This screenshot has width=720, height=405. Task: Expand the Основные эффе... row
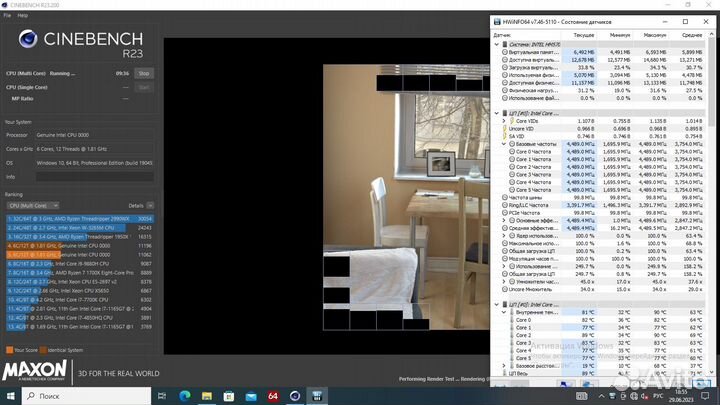[504, 220]
